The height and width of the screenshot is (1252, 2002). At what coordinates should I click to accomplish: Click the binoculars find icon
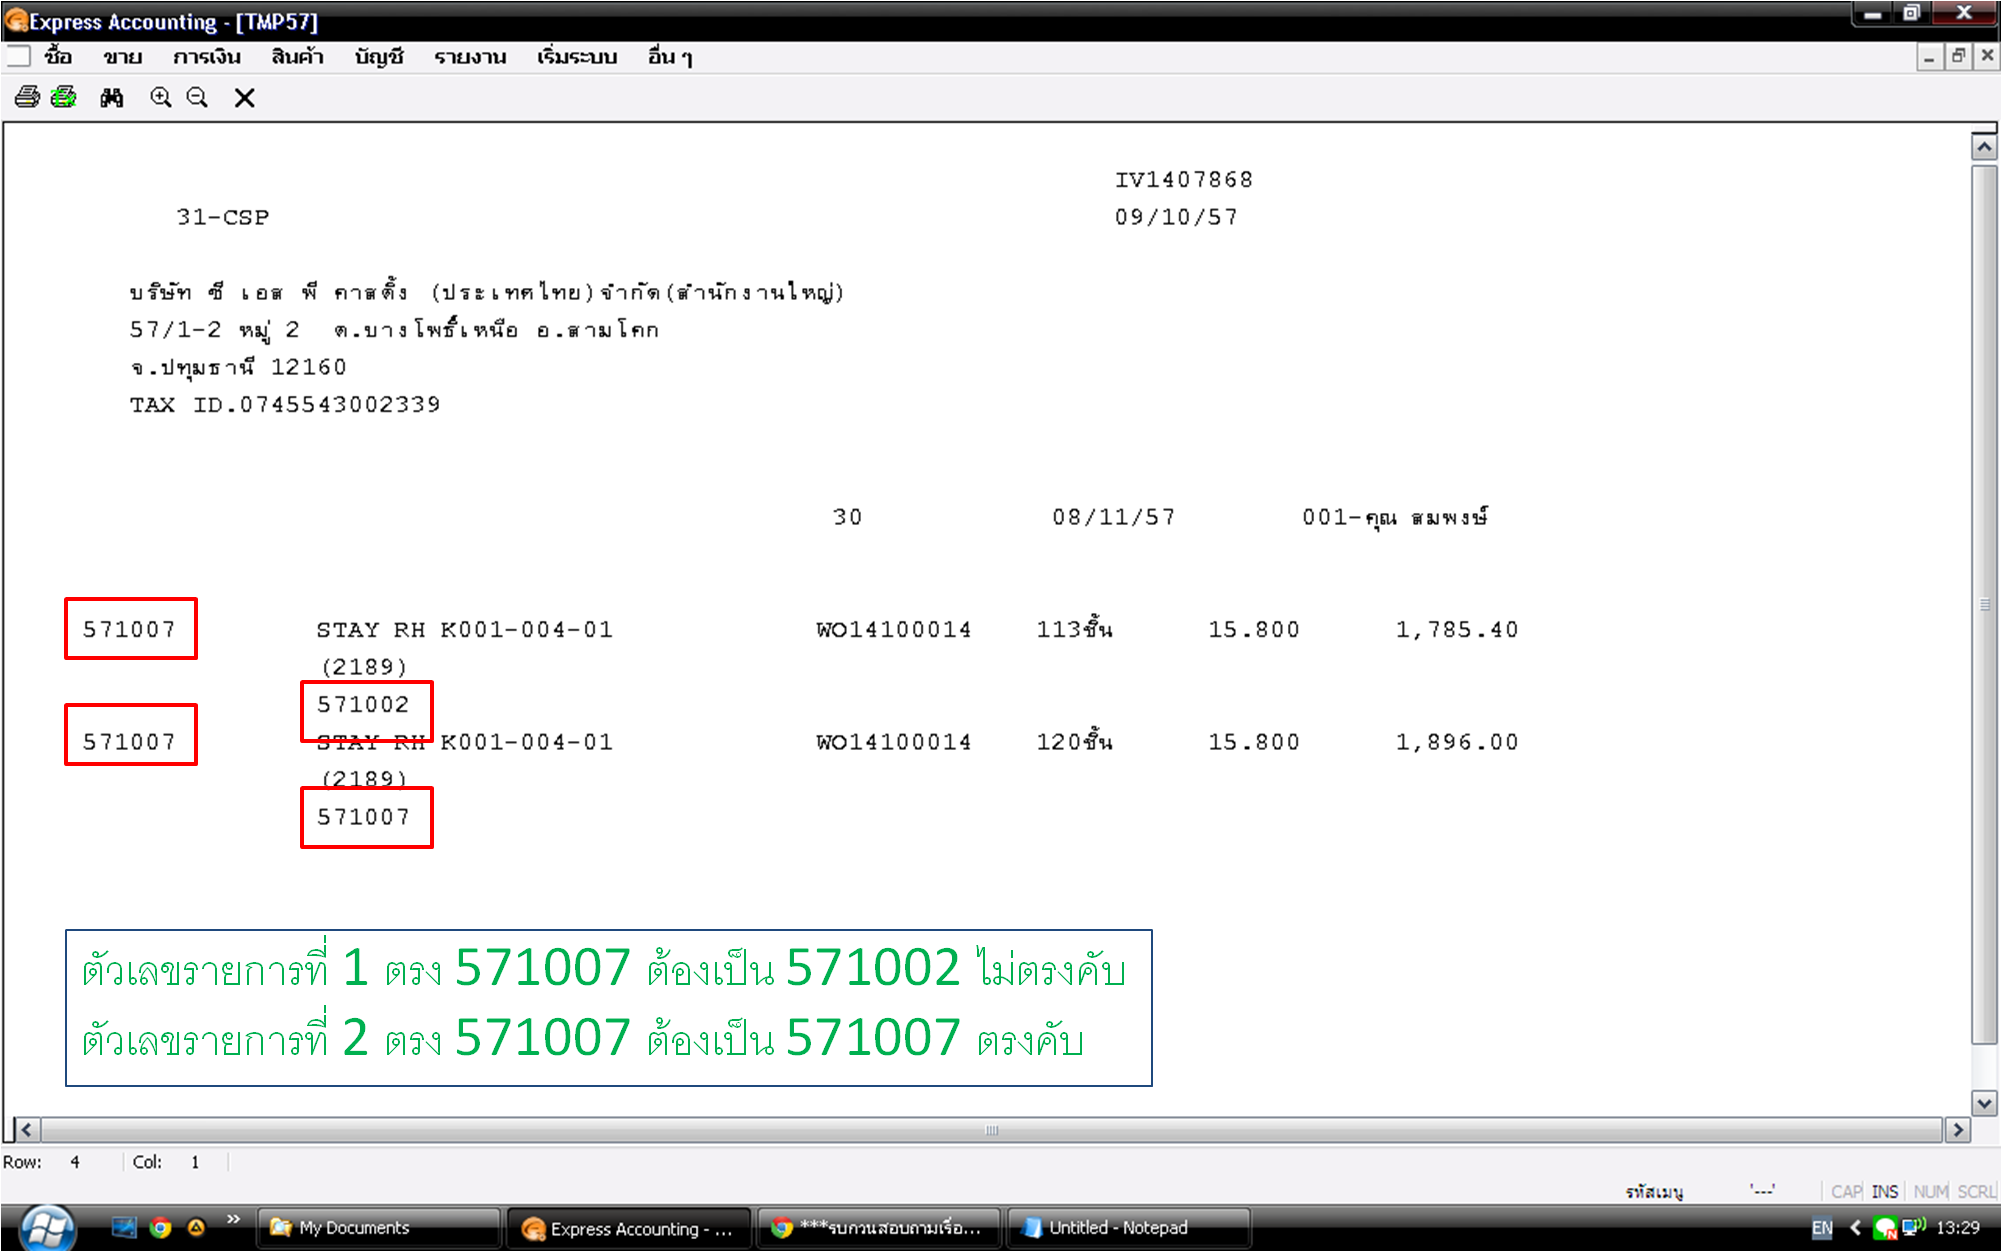(x=112, y=97)
